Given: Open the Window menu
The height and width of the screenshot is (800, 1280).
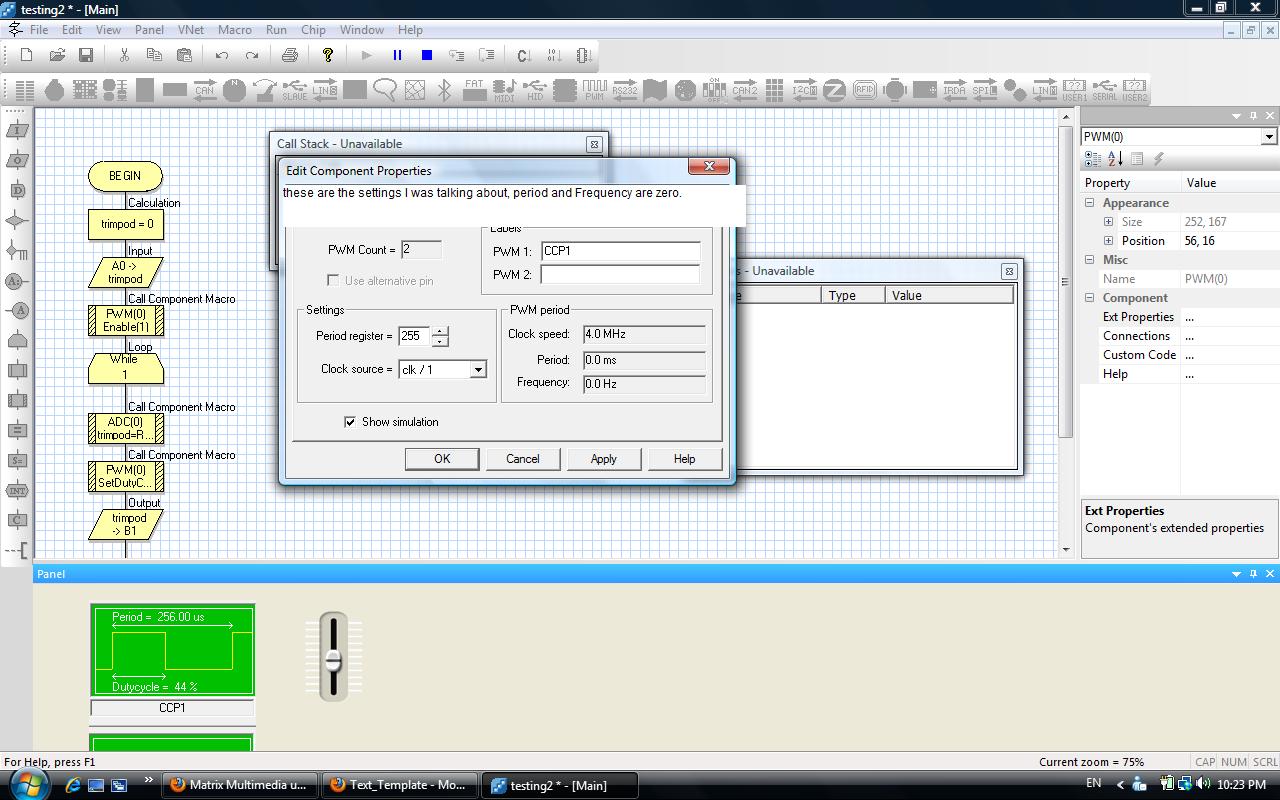Looking at the screenshot, I should click(362, 30).
